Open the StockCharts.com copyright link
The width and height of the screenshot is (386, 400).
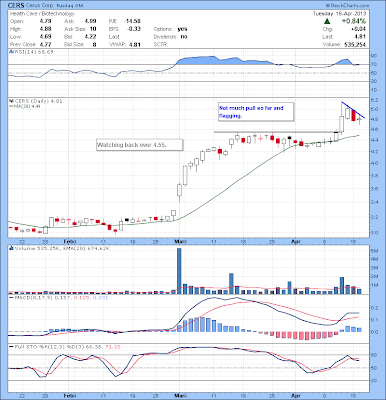click(x=348, y=6)
